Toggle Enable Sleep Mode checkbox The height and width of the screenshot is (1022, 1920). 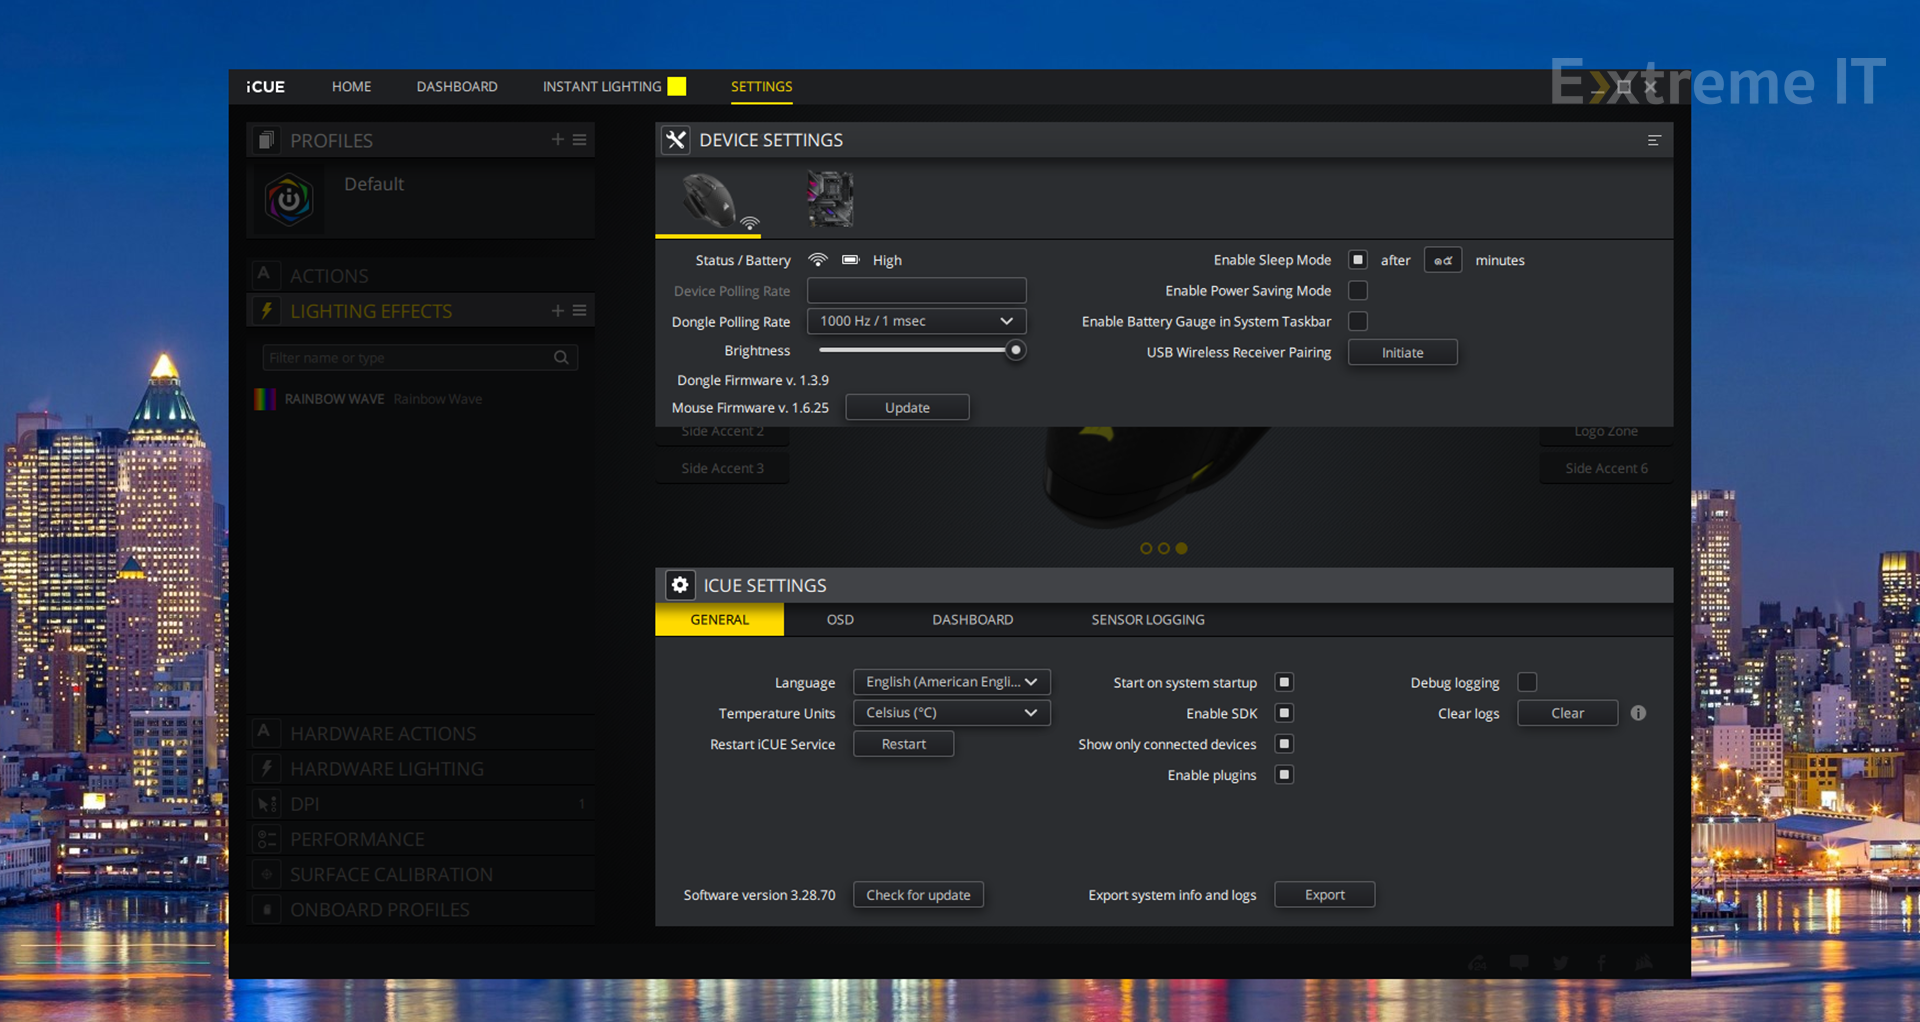[x=1358, y=260]
